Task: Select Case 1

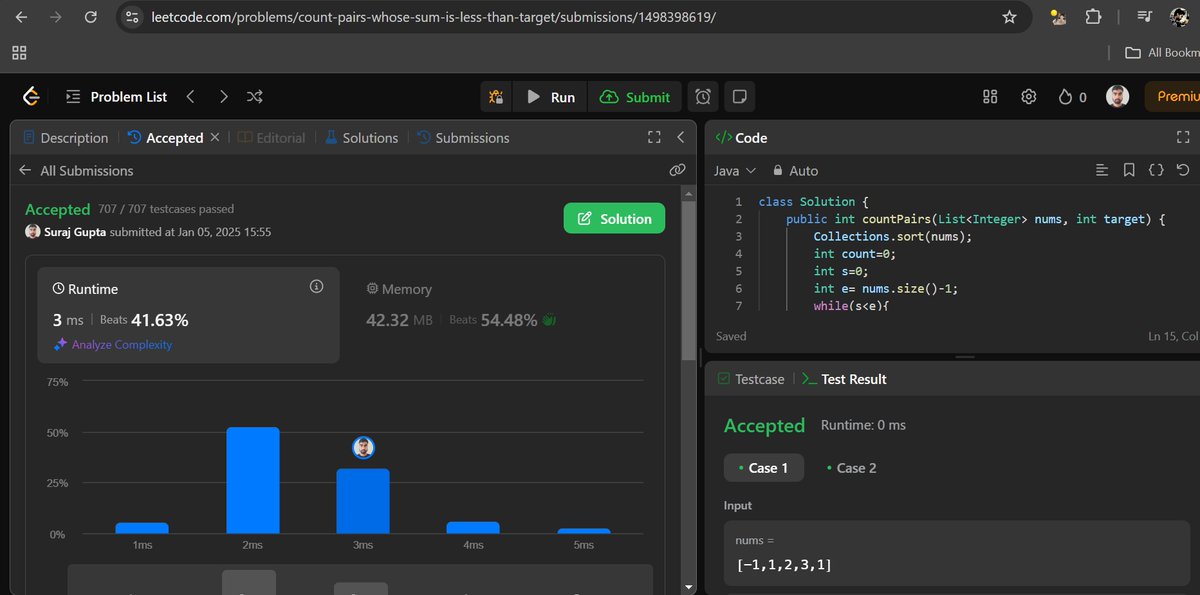Action: click(x=764, y=468)
